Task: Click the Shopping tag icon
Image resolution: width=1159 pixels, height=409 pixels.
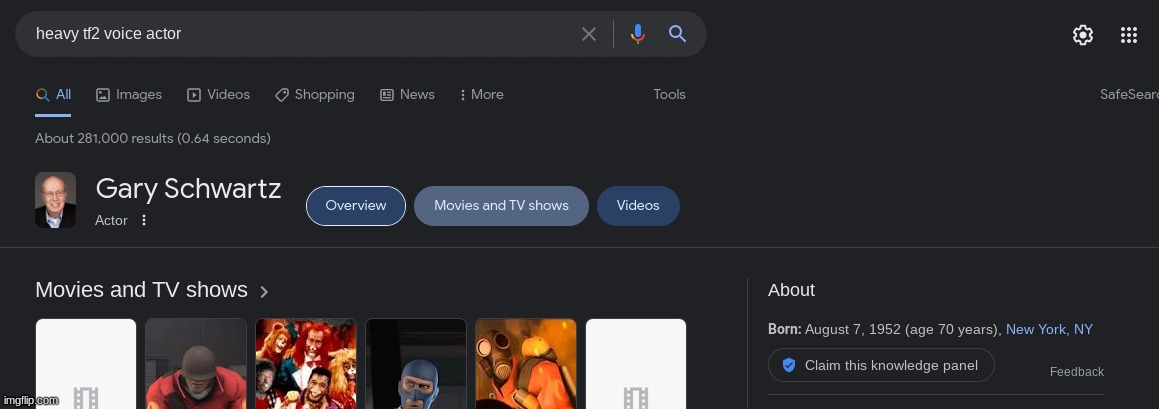Action: 282,95
